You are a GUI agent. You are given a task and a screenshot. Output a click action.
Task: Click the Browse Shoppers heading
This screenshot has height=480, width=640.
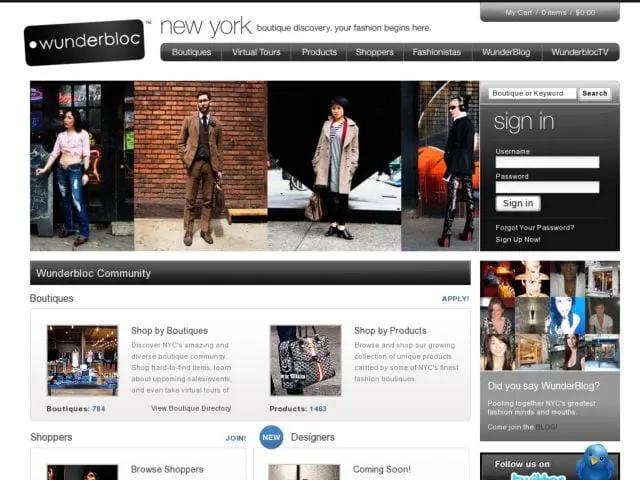(x=167, y=469)
